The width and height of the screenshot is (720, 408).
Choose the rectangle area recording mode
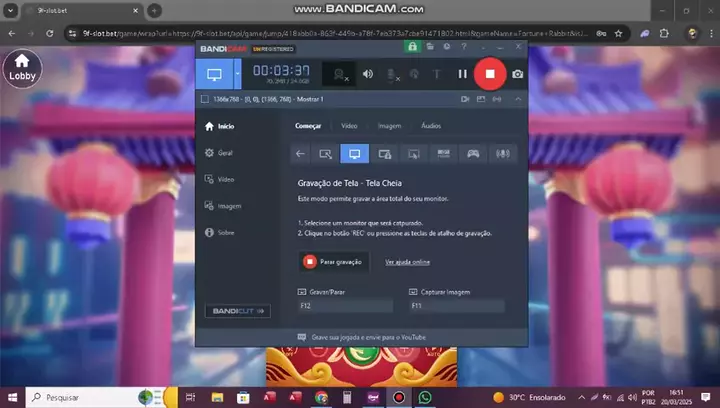325,154
